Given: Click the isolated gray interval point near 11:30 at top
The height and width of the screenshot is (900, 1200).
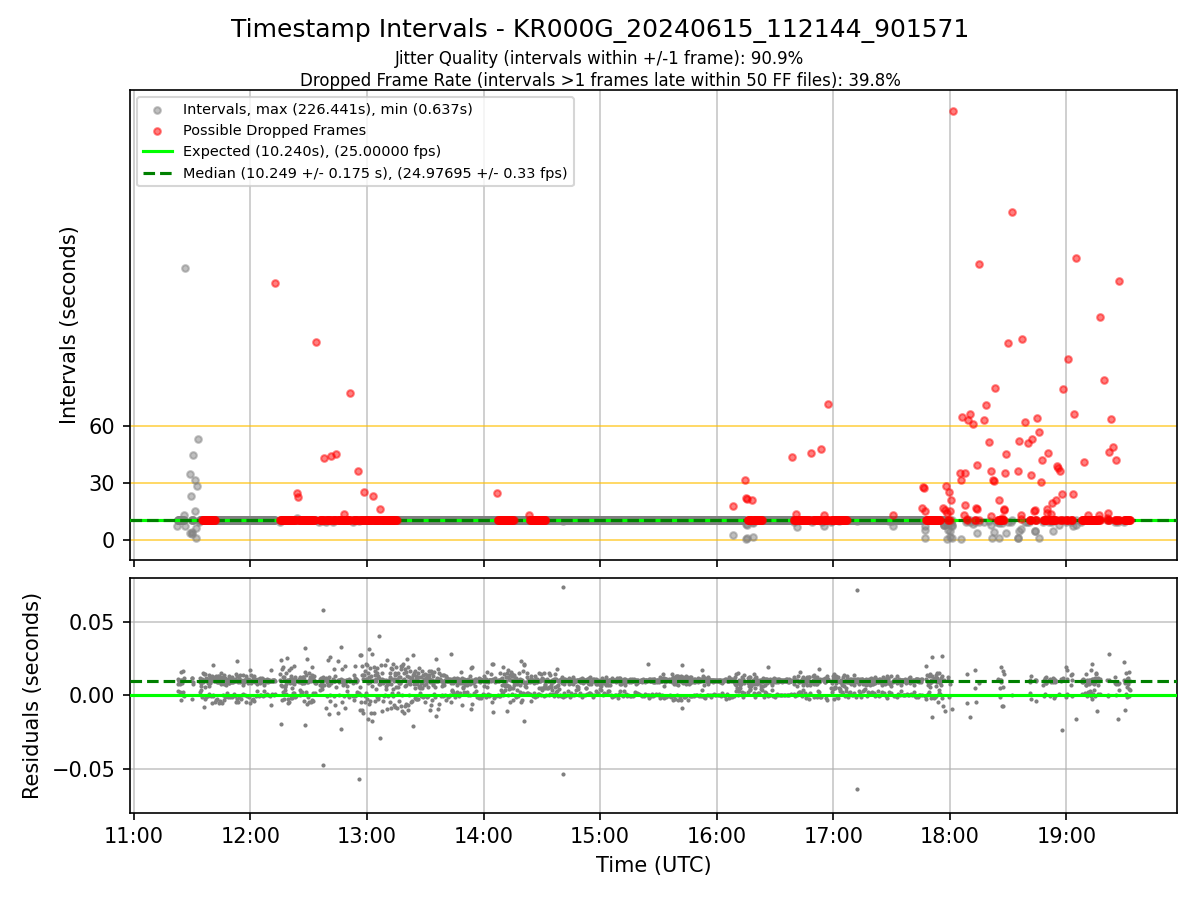Looking at the screenshot, I should click(185, 268).
